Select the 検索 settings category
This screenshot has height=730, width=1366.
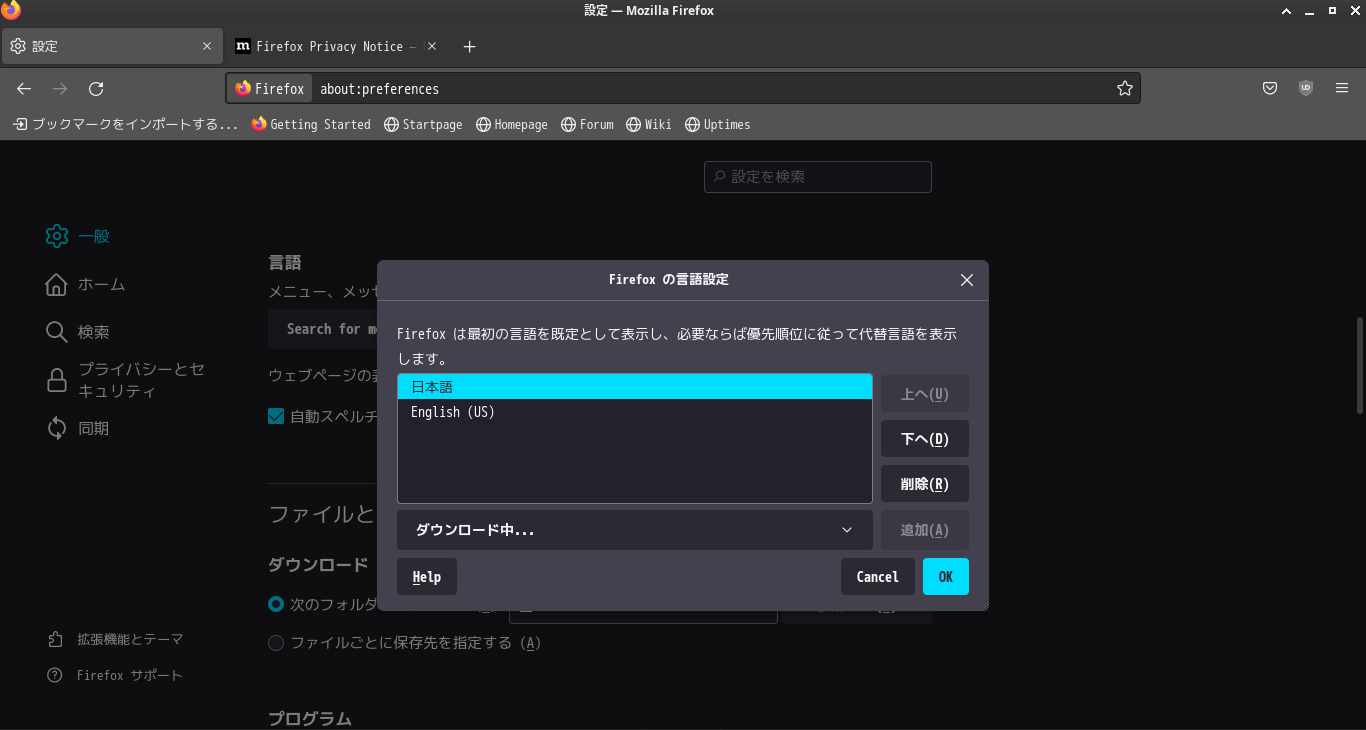click(94, 332)
